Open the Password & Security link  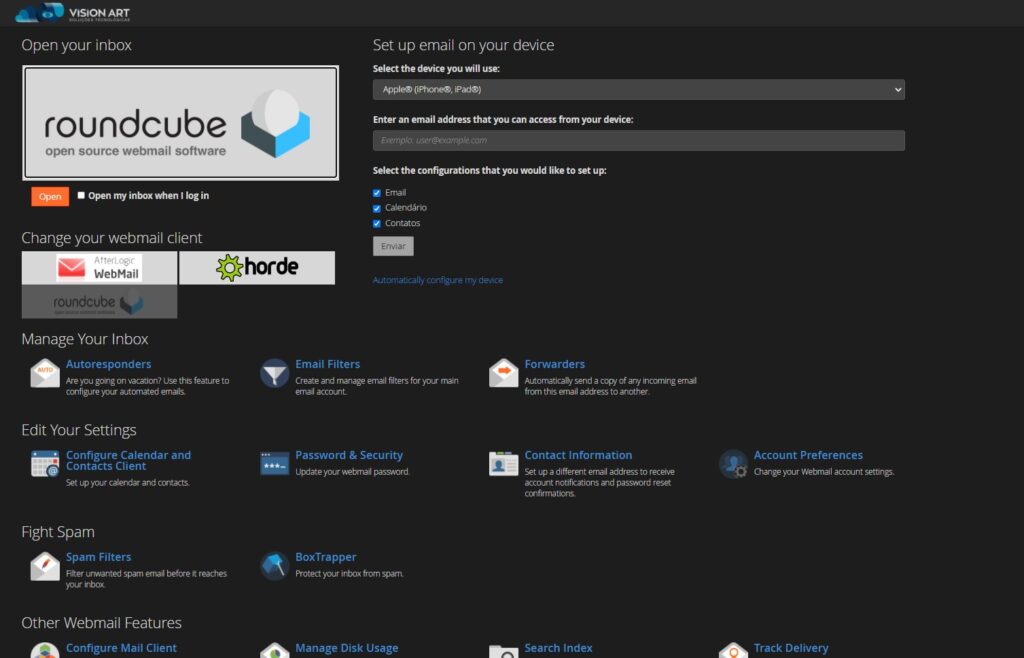(349, 455)
